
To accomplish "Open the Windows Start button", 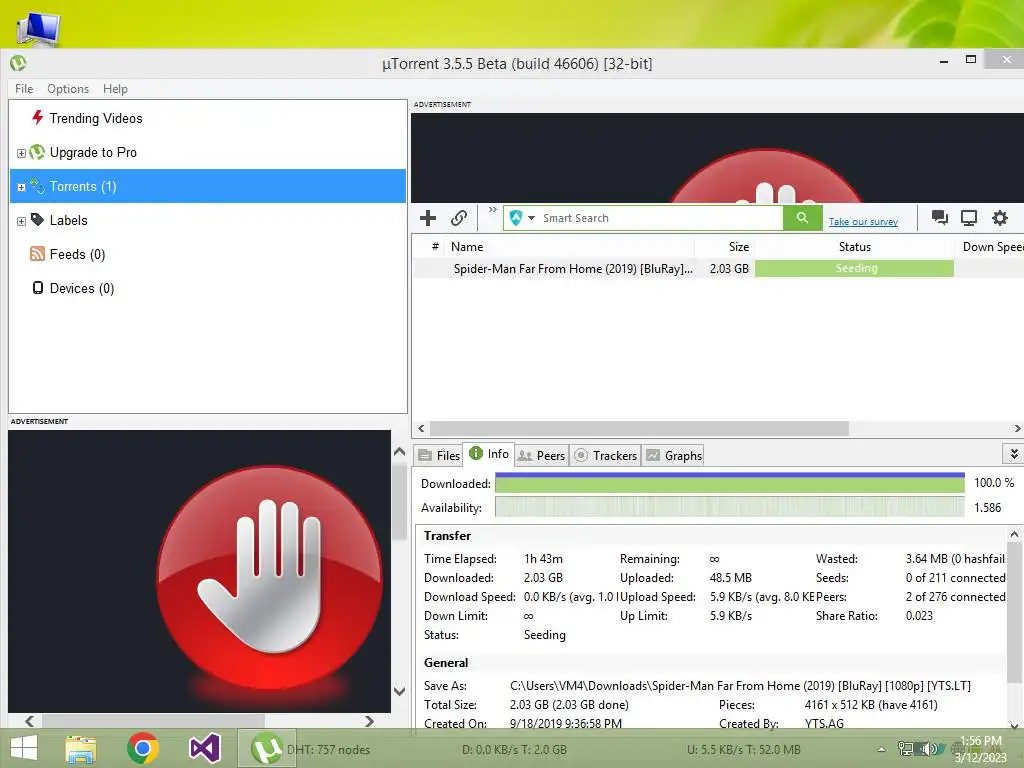I will tap(24, 748).
